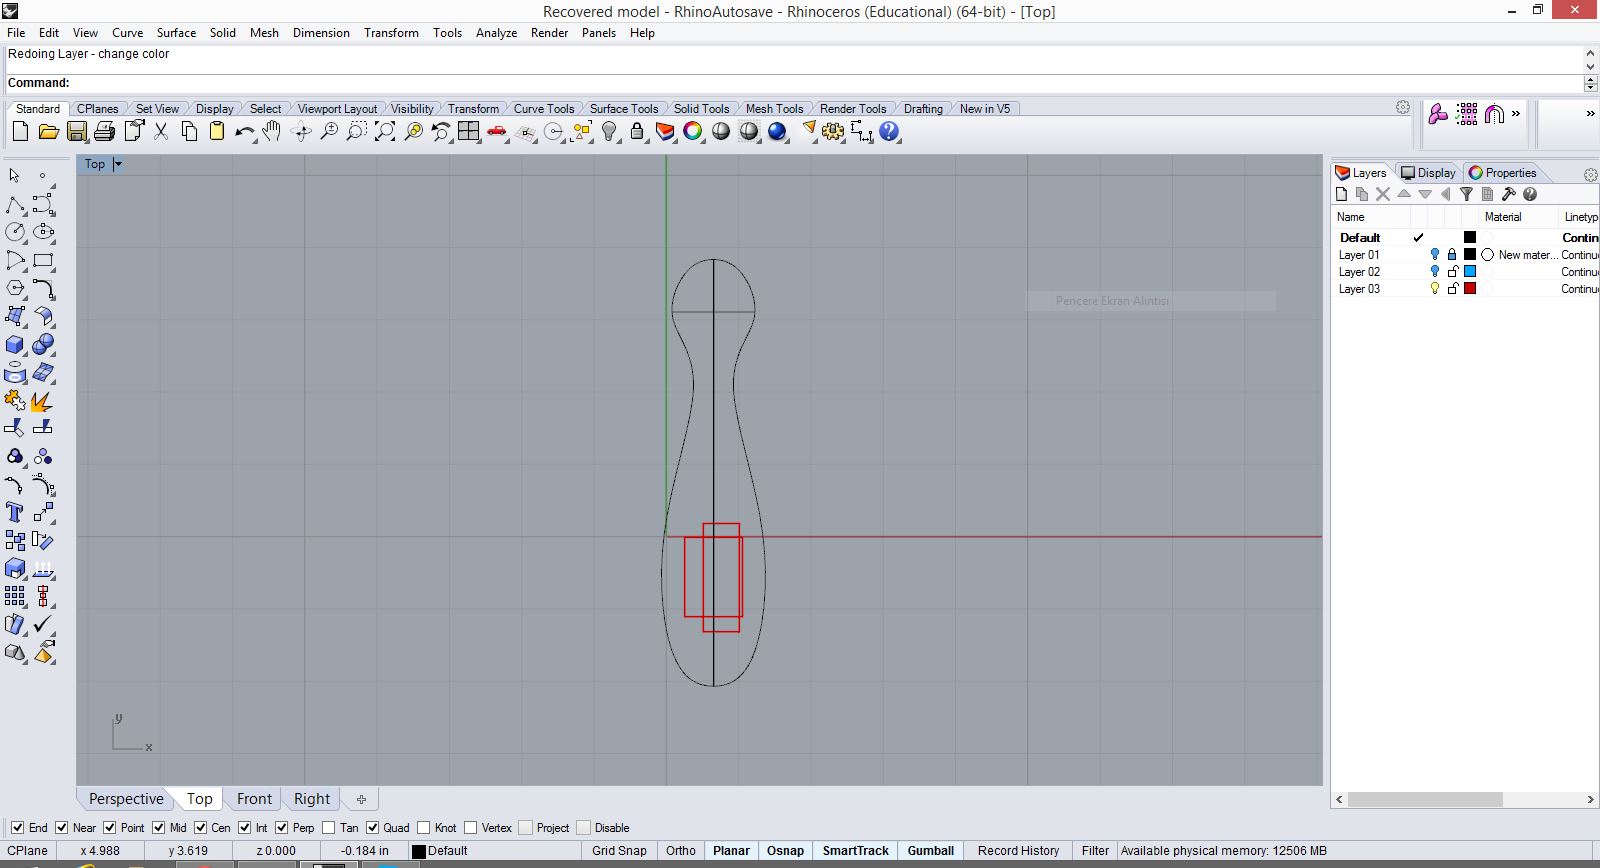Open the Transform menu
This screenshot has width=1600, height=868.
point(391,33)
